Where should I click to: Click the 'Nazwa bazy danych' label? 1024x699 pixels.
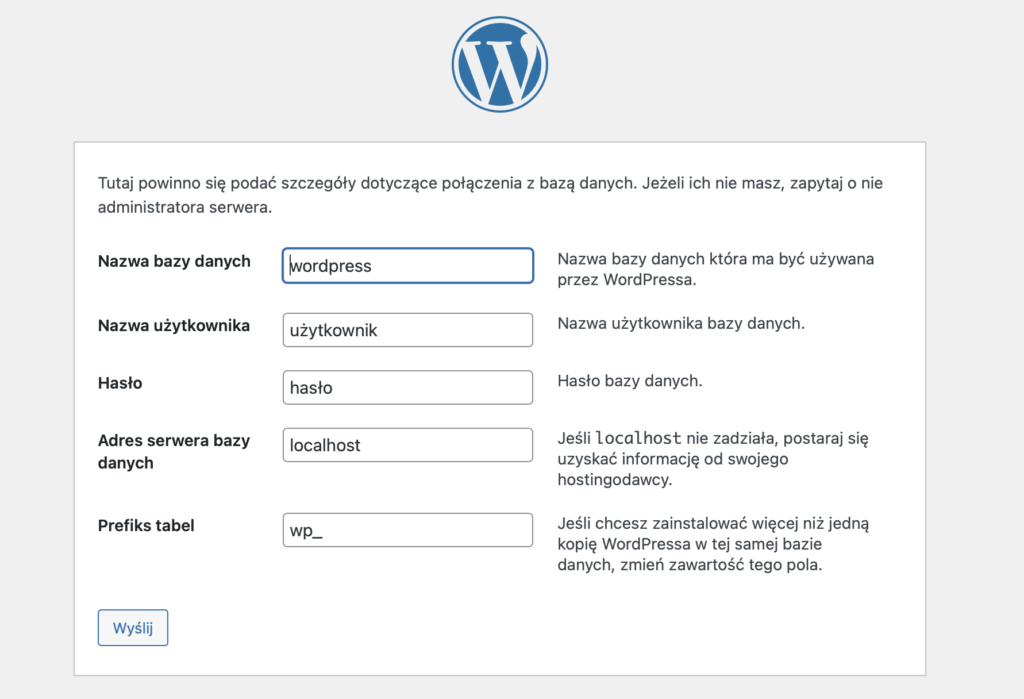(174, 261)
